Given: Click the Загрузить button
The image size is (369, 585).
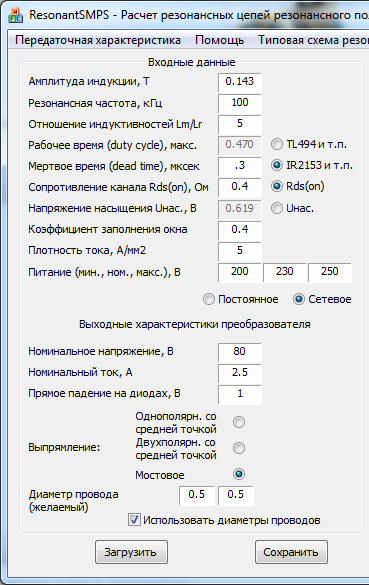Looking at the screenshot, I should coord(131,552).
